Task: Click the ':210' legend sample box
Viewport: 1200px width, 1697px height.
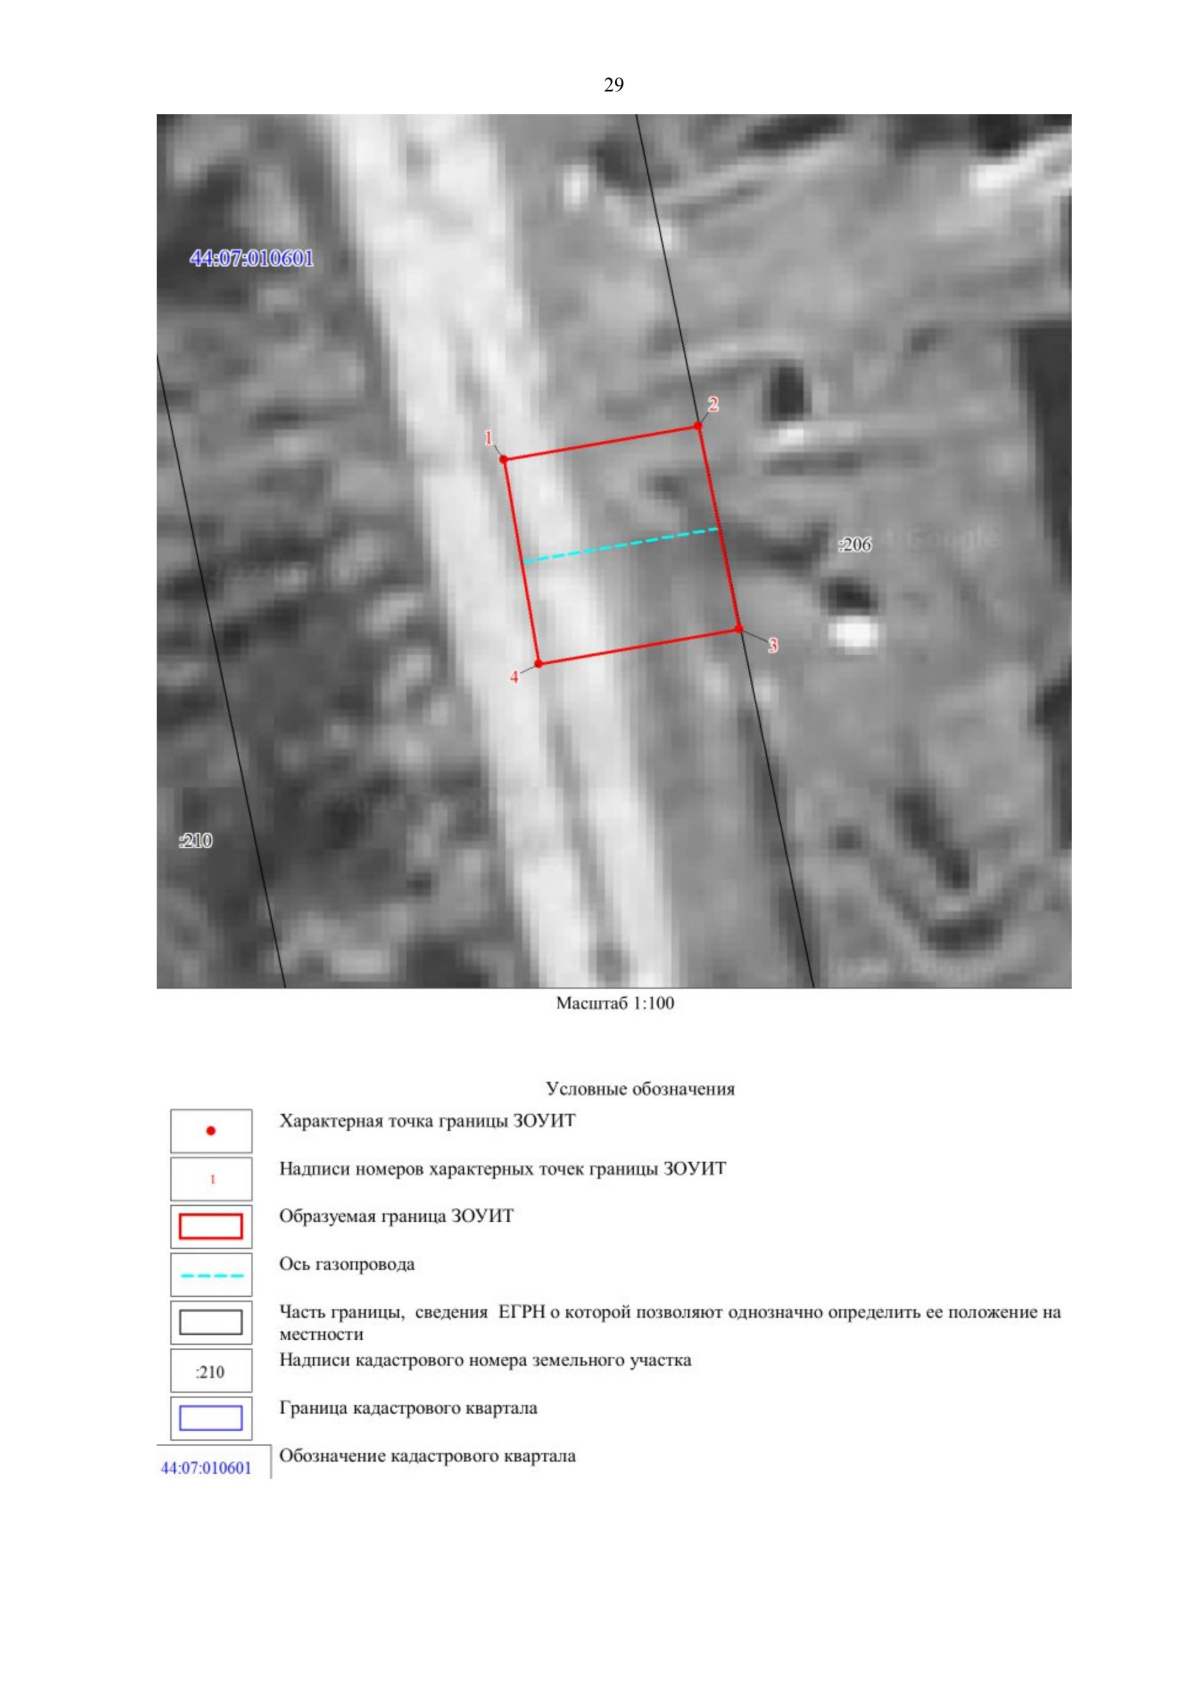Action: click(x=211, y=1372)
